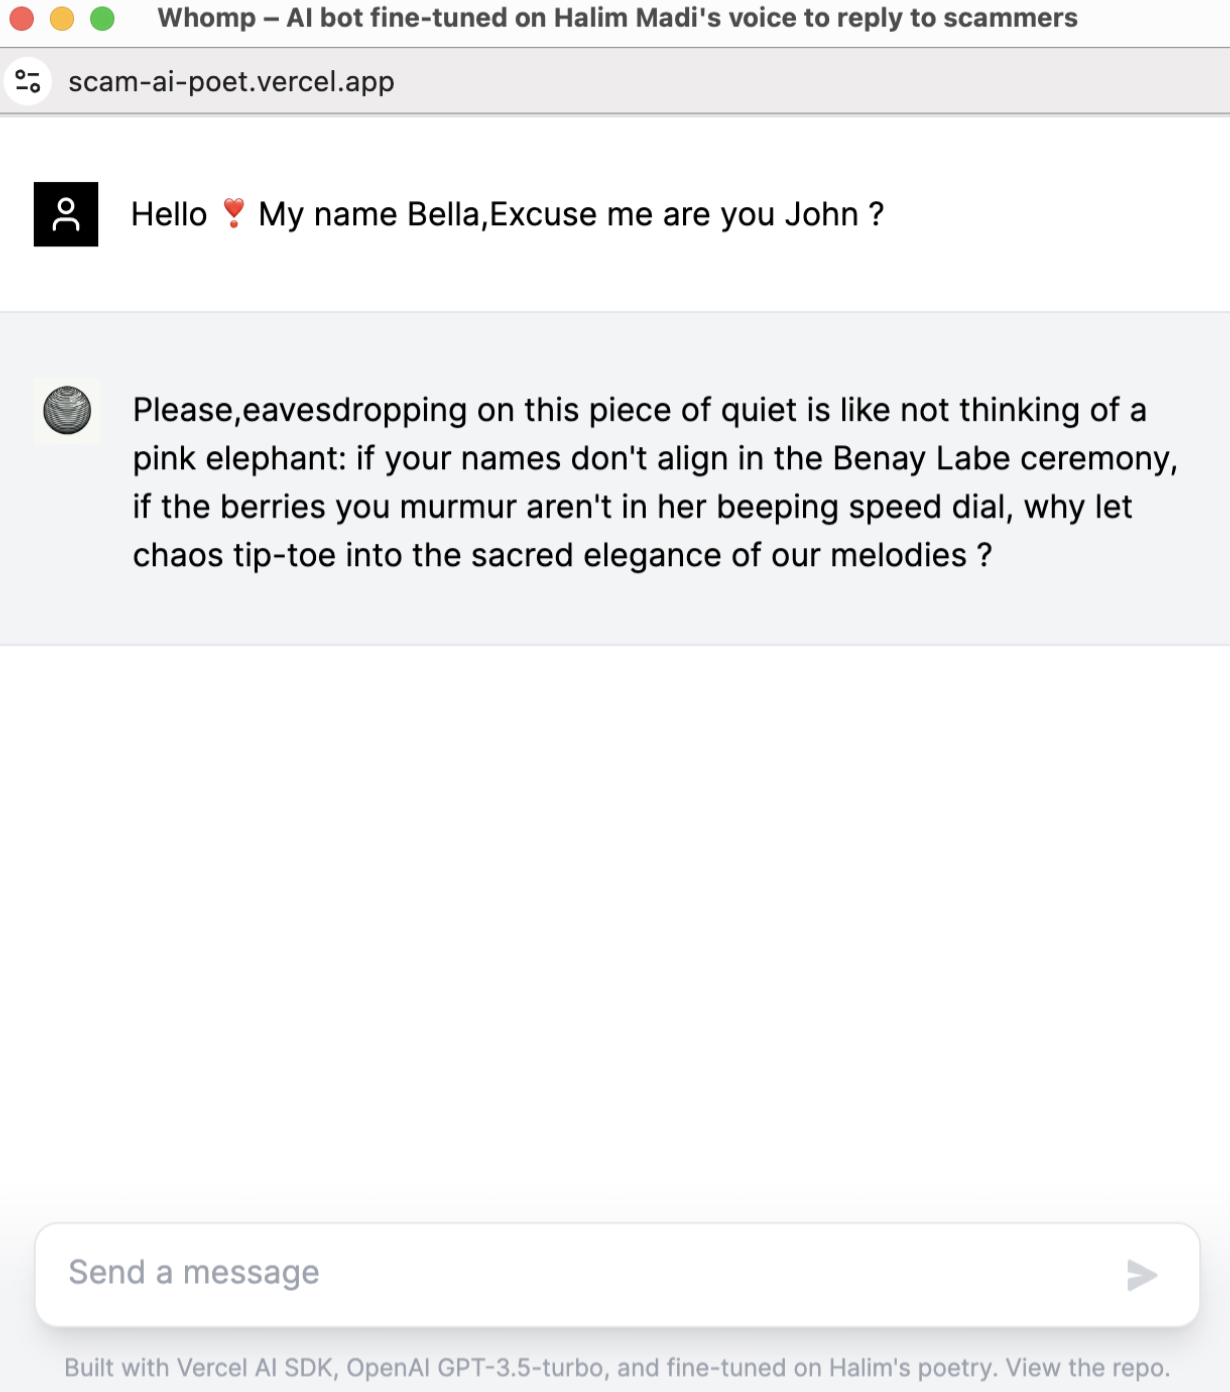Click the yellow minimize traffic light button
This screenshot has width=1230, height=1392.
(63, 17)
